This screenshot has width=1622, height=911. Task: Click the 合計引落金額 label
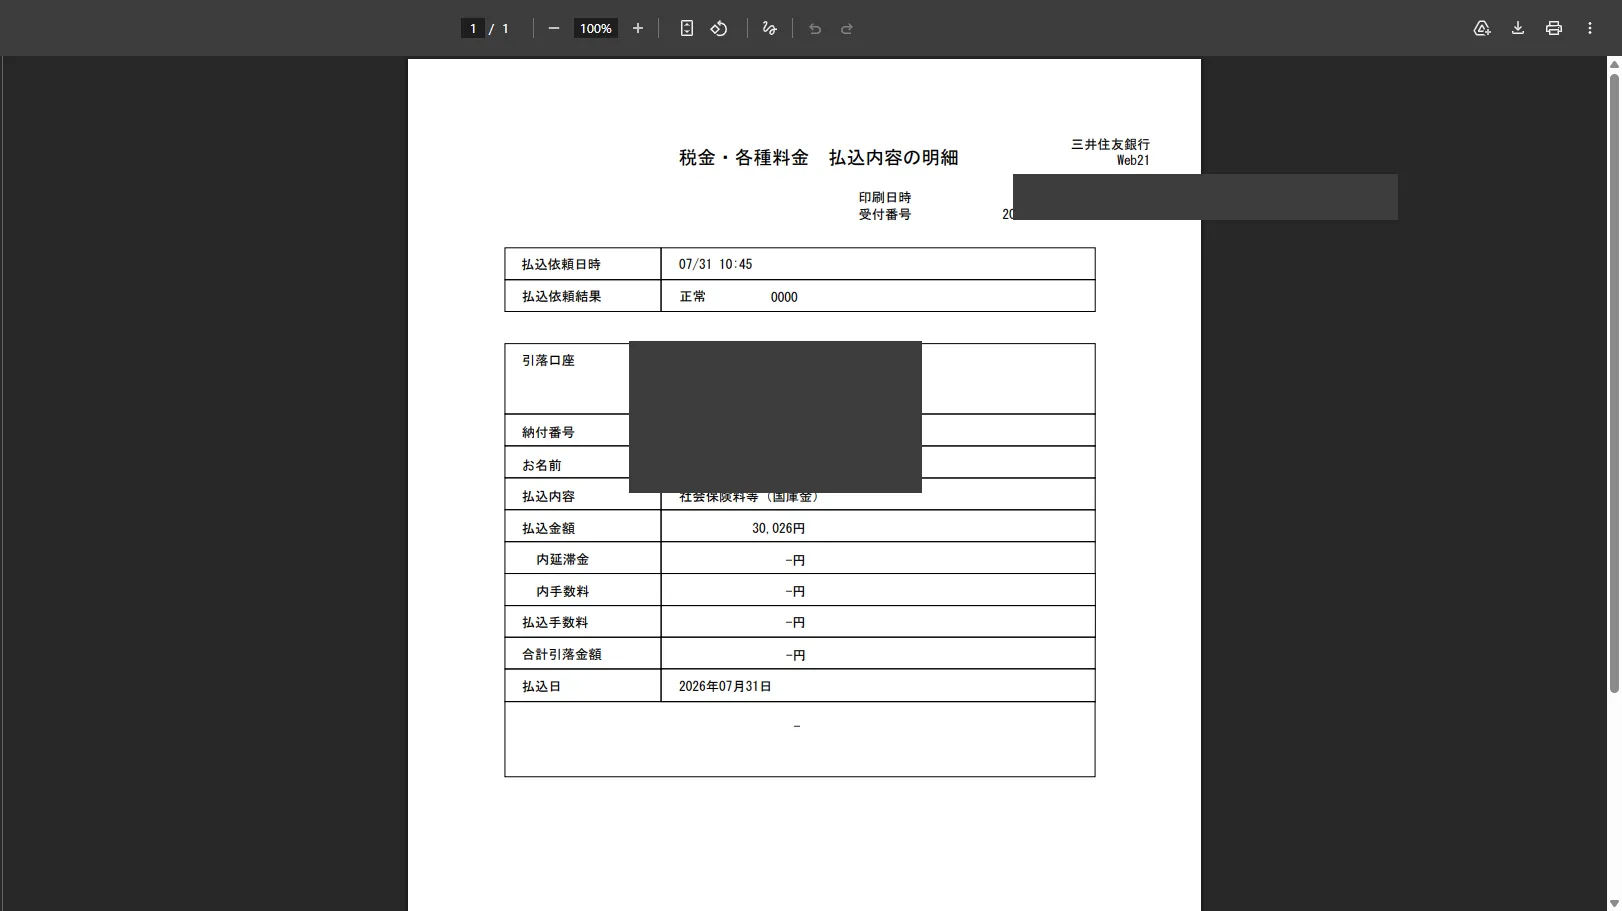pyautogui.click(x=562, y=655)
